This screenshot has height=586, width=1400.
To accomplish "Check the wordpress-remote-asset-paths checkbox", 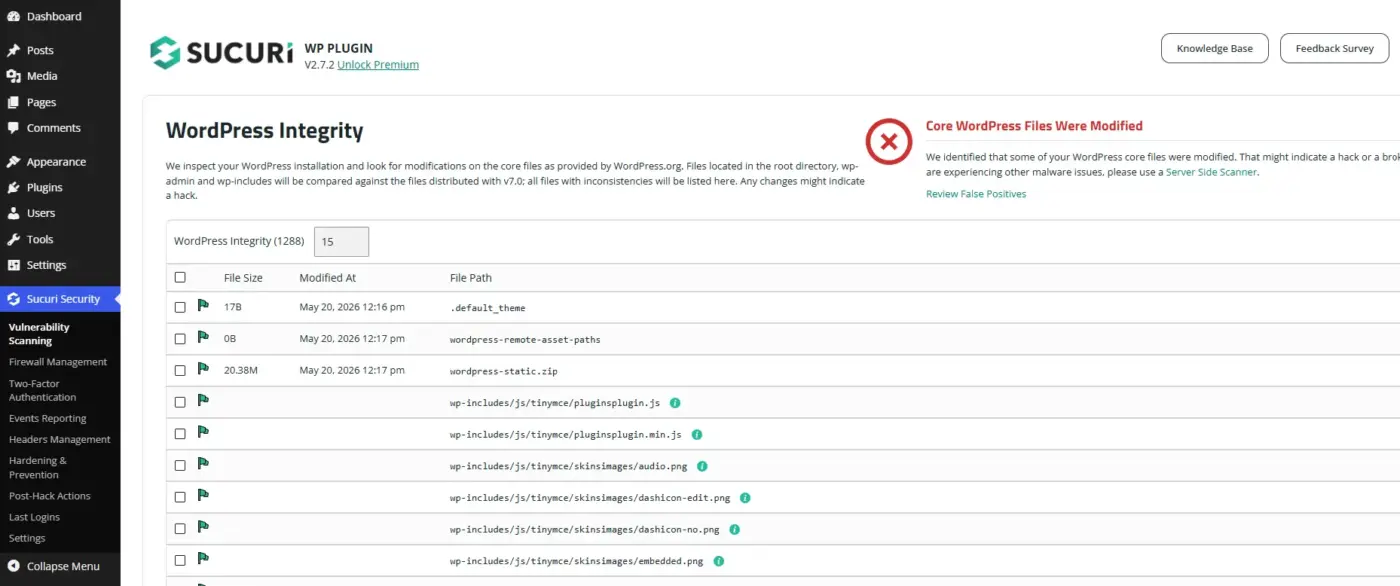I will [x=180, y=339].
